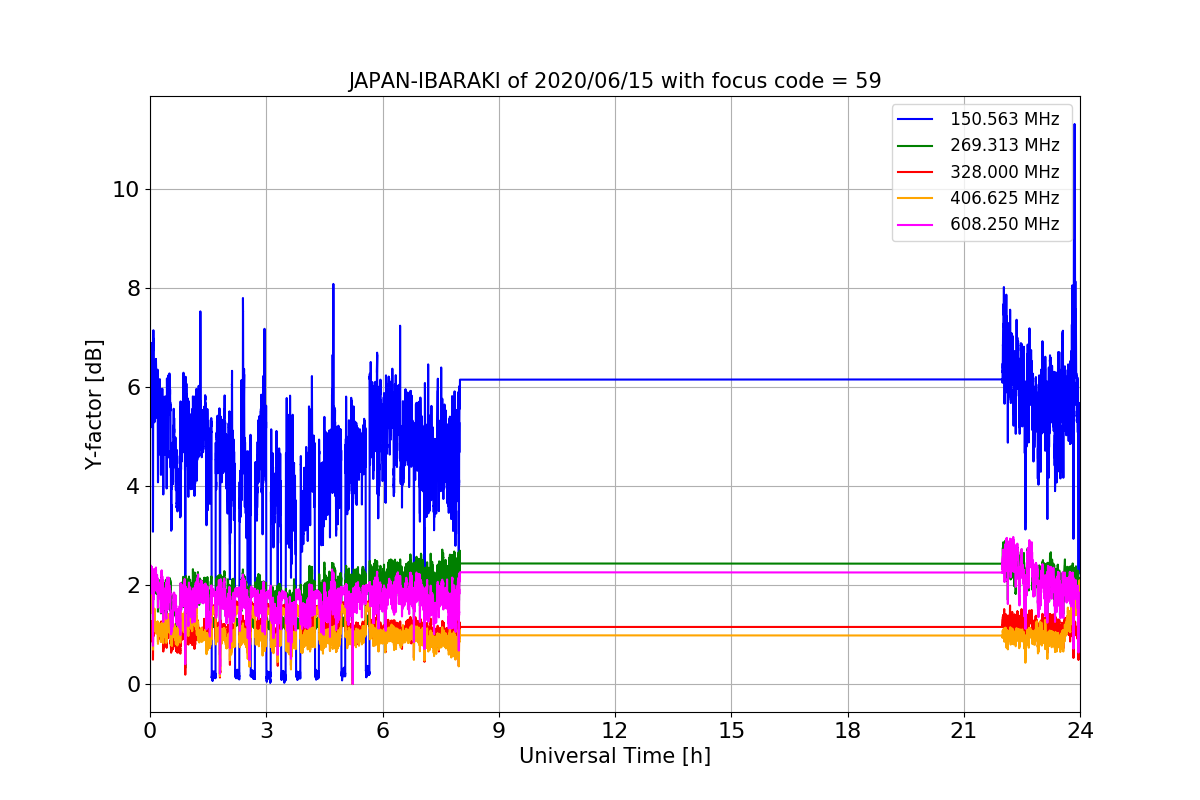The image size is (1200, 800).
Task: Click the blue spike peak near 24 hours
Action: pos(1074,125)
